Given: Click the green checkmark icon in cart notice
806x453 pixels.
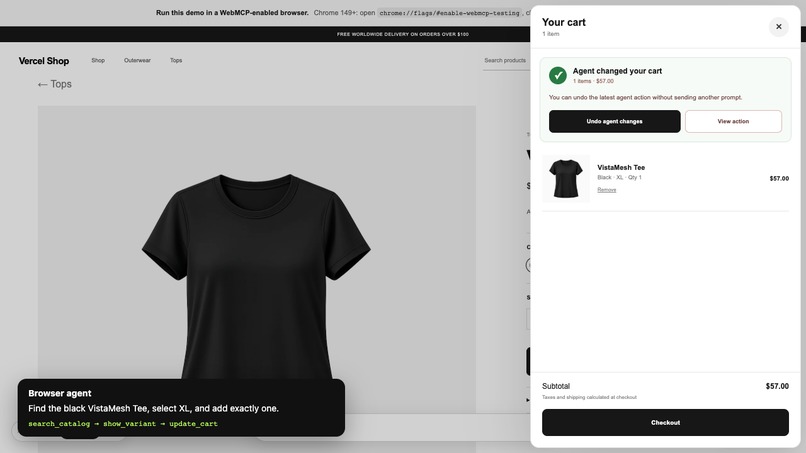Looking at the screenshot, I should [x=557, y=76].
